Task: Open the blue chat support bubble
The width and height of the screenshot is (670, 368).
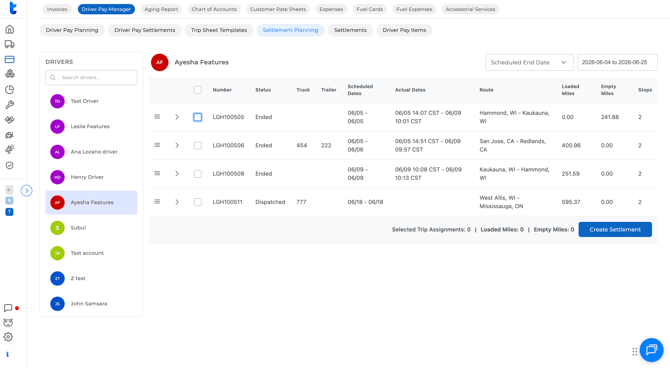Action: click(651, 350)
